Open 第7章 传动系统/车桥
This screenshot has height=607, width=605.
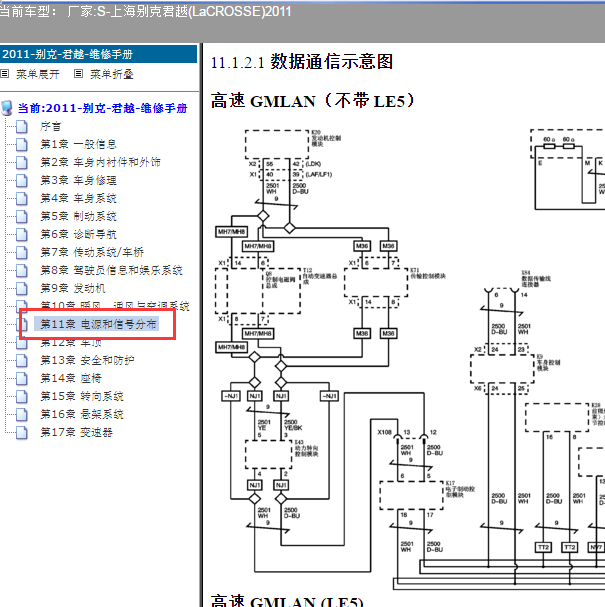(x=92, y=252)
